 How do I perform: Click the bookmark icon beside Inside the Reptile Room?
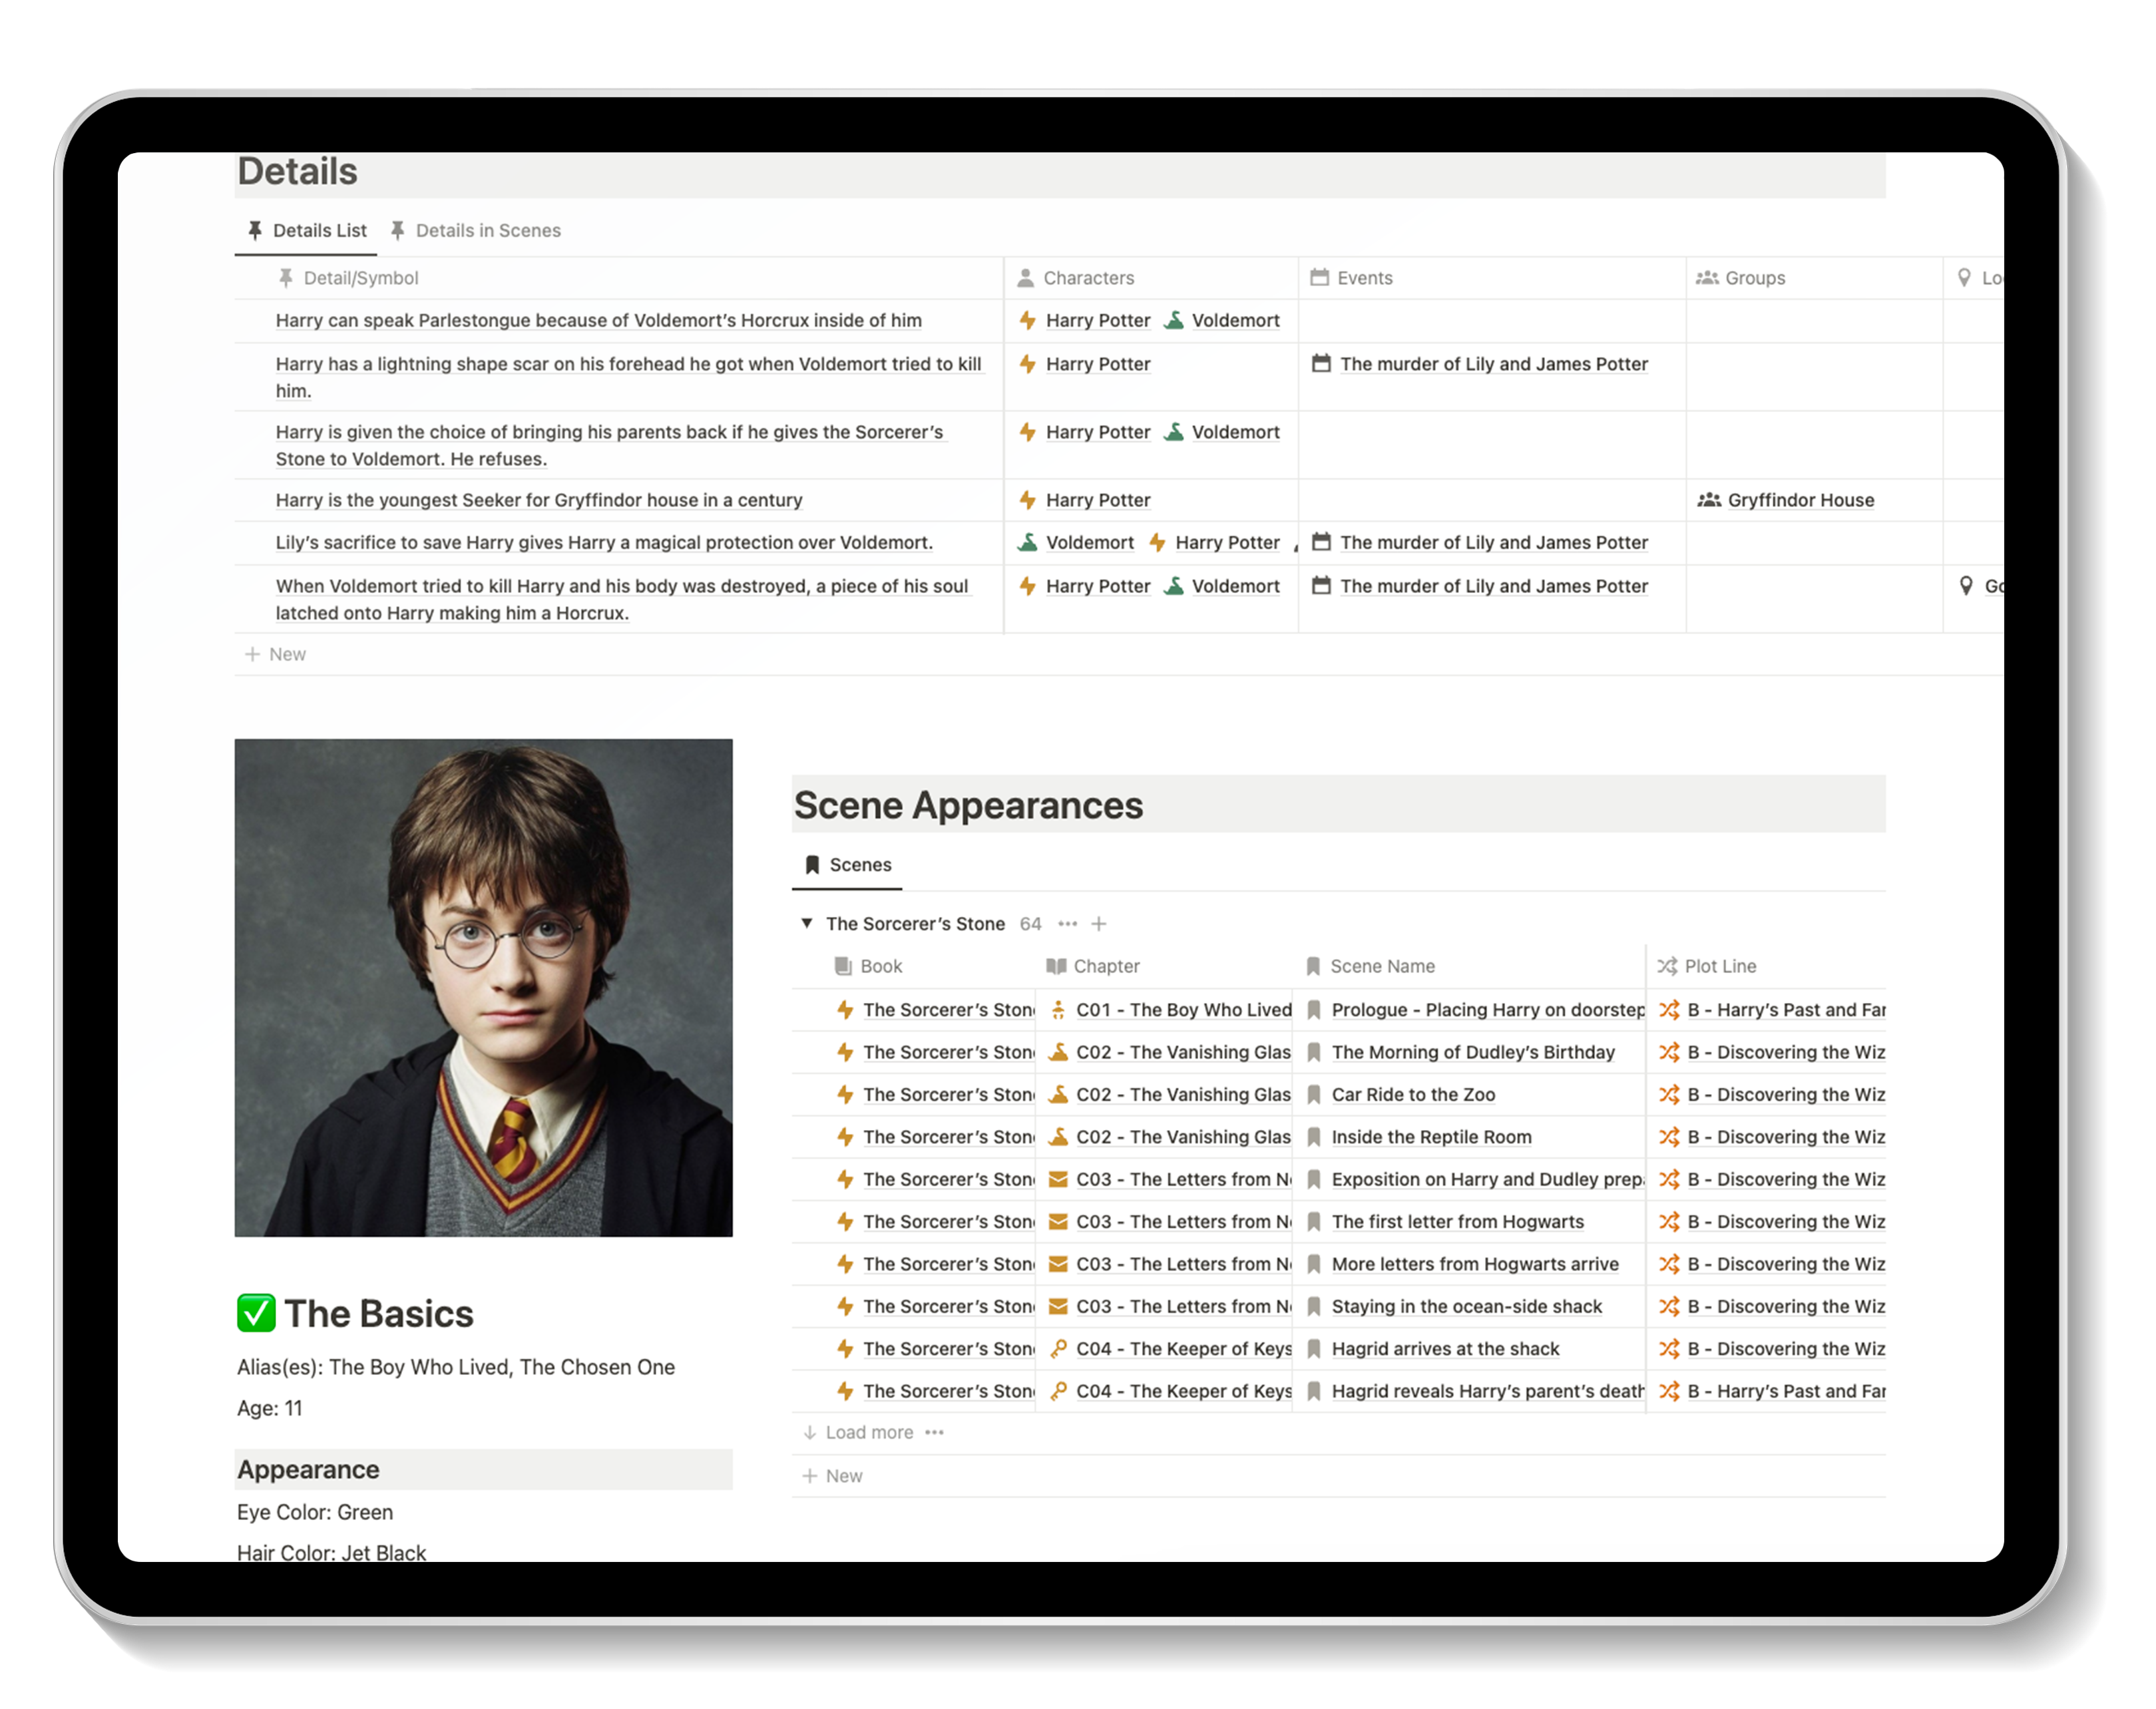click(1314, 1137)
